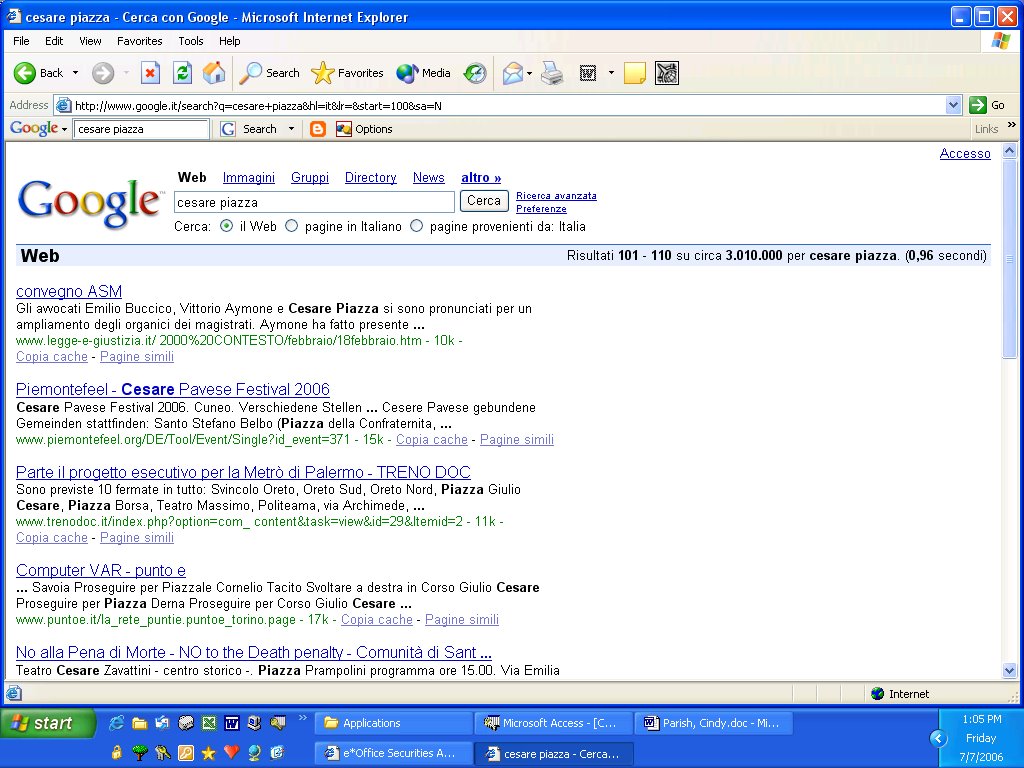Open the Piemontefeel Cesare Pavese Festival link
The image size is (1024, 768).
[x=172, y=389]
